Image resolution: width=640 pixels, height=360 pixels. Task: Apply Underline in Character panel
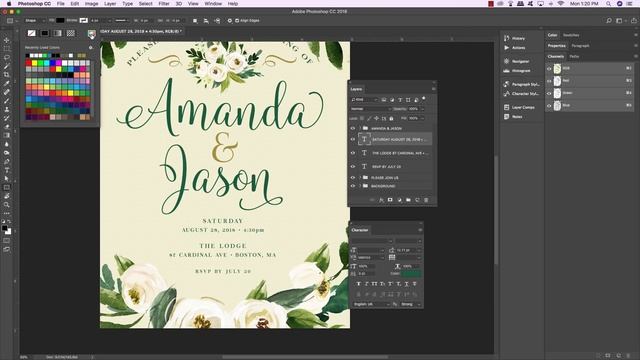[x=407, y=284]
